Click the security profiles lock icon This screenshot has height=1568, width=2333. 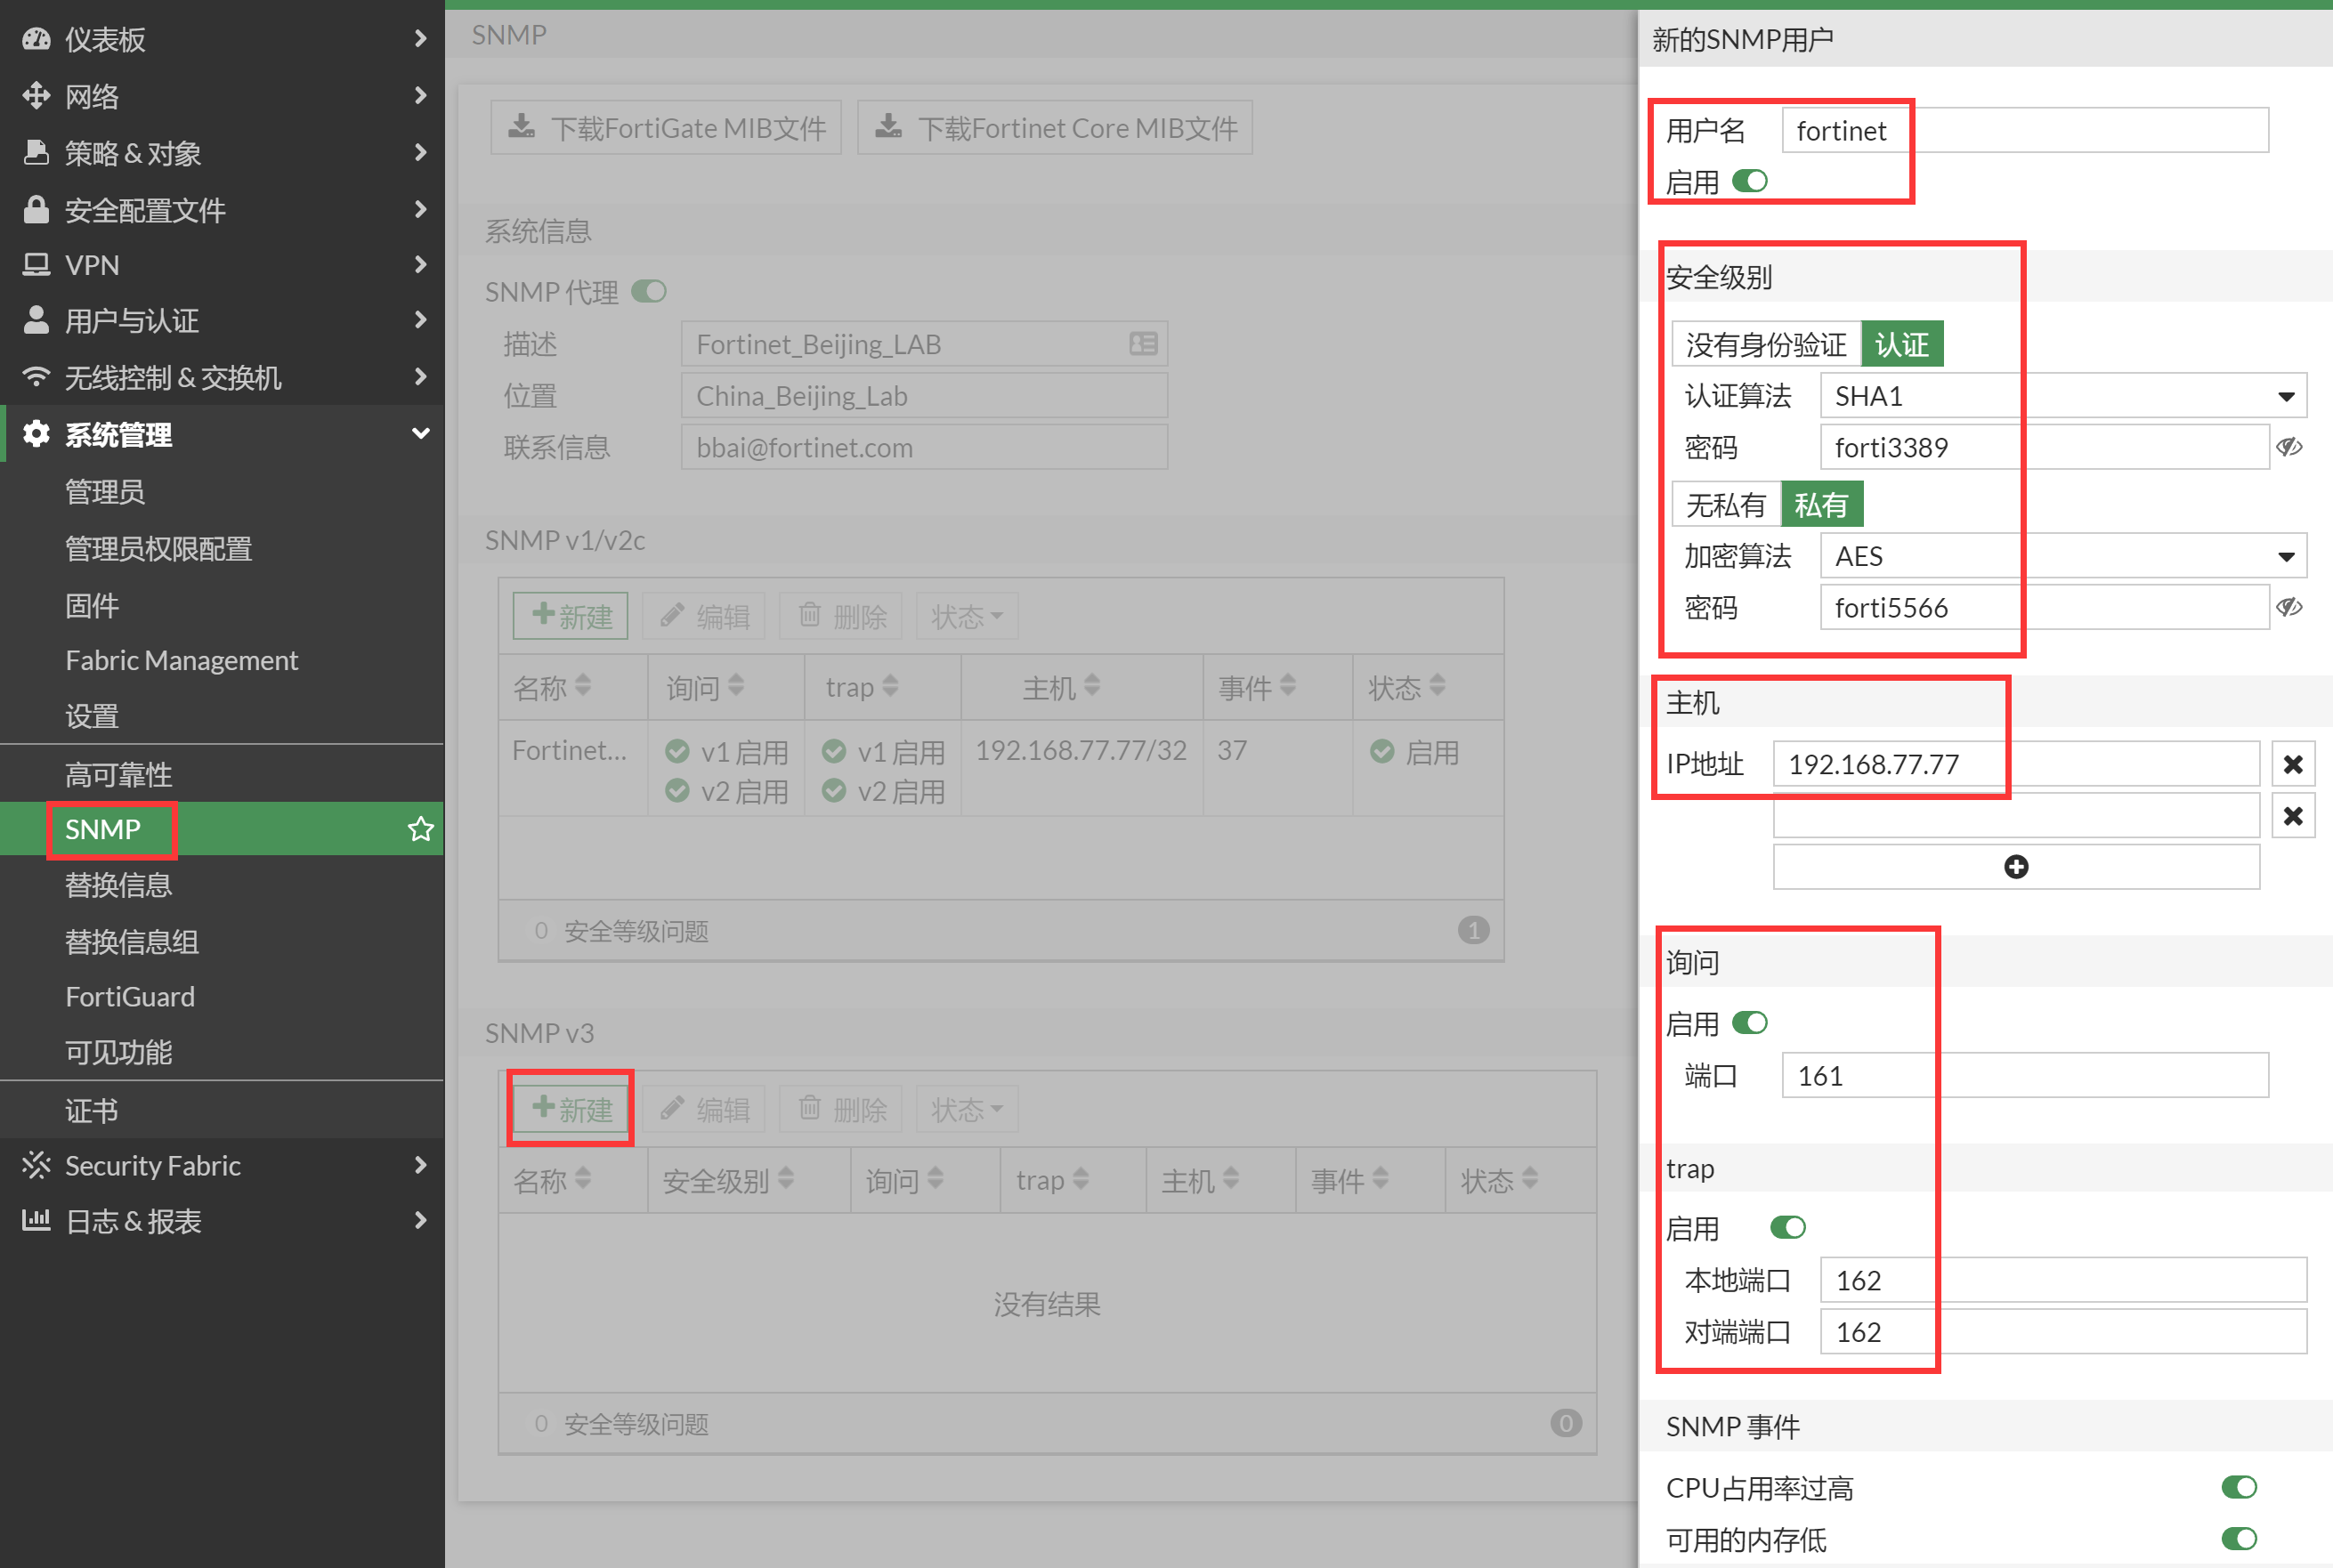click(x=36, y=209)
